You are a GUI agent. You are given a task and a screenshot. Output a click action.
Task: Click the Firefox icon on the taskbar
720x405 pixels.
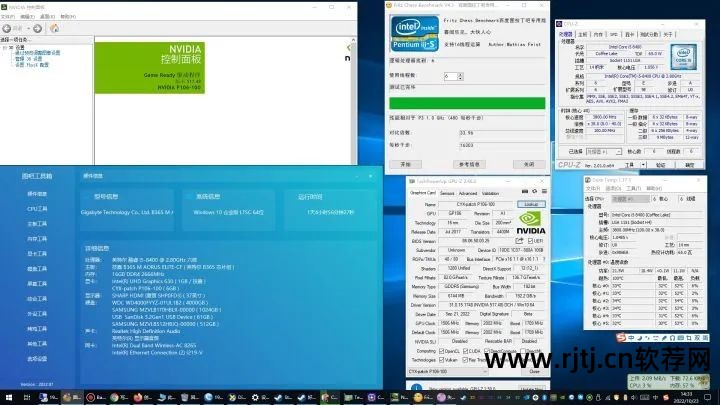pos(137,398)
